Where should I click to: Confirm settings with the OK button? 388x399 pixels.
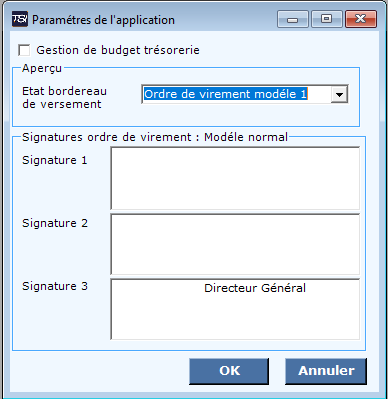(229, 371)
